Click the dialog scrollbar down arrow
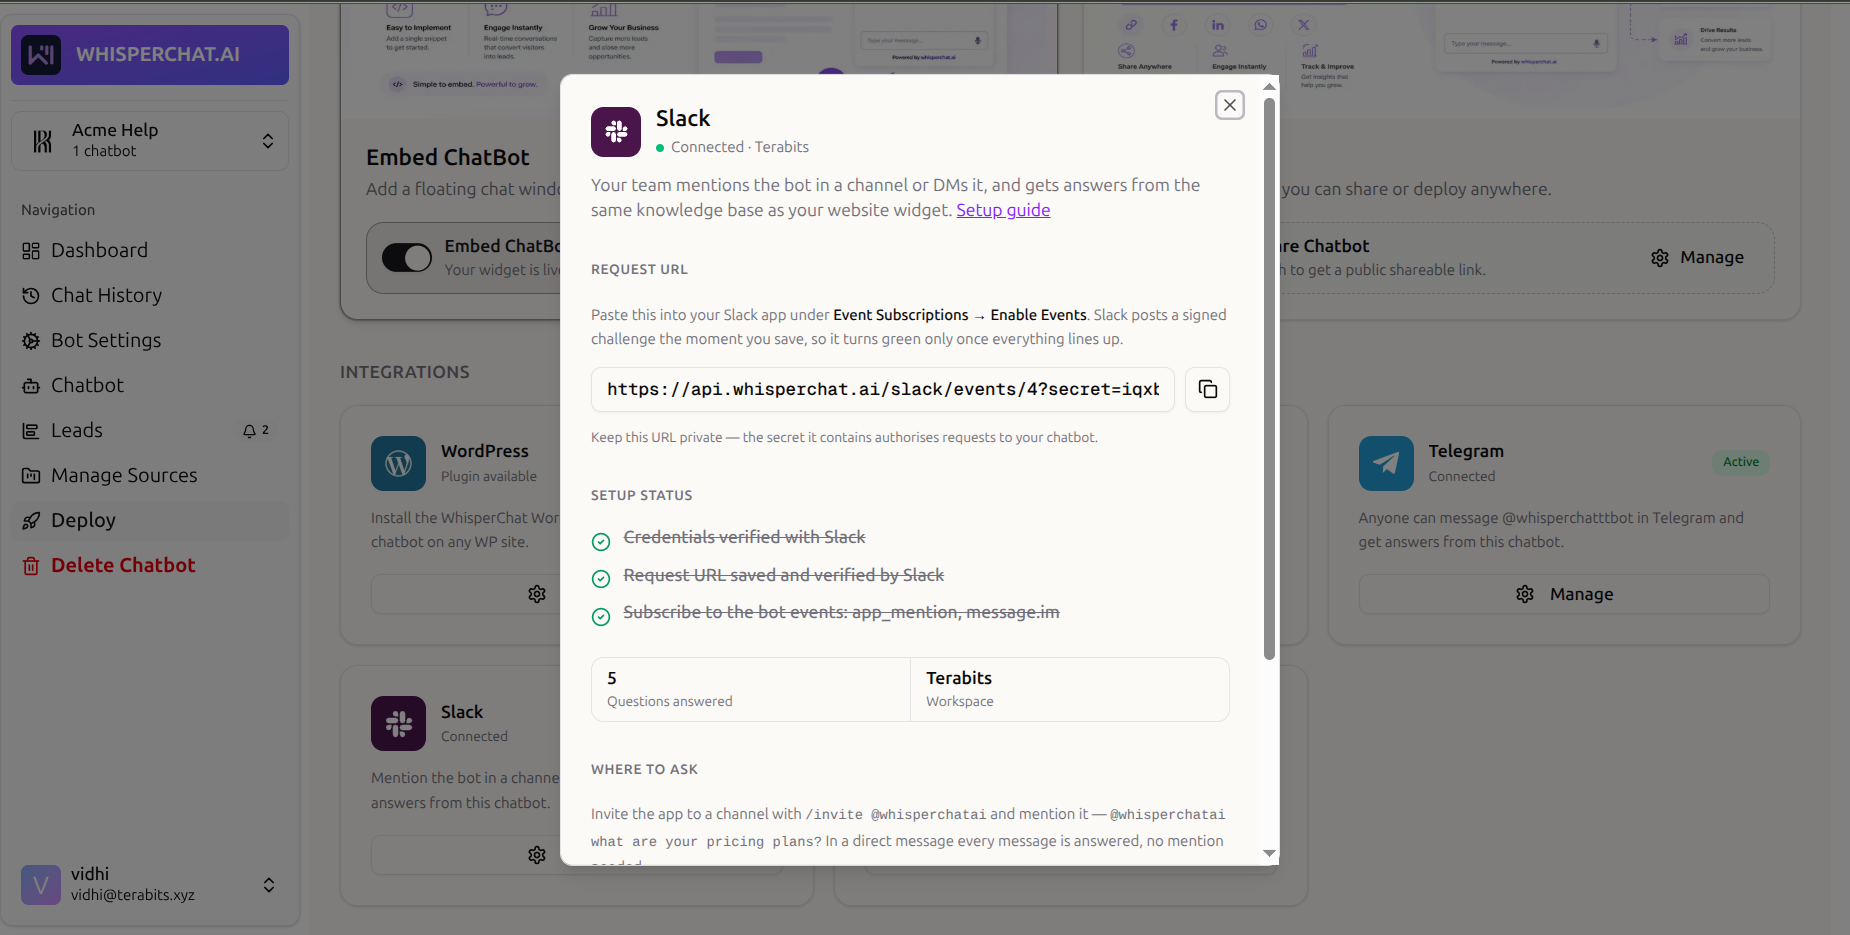The width and height of the screenshot is (1850, 935). coord(1269,854)
